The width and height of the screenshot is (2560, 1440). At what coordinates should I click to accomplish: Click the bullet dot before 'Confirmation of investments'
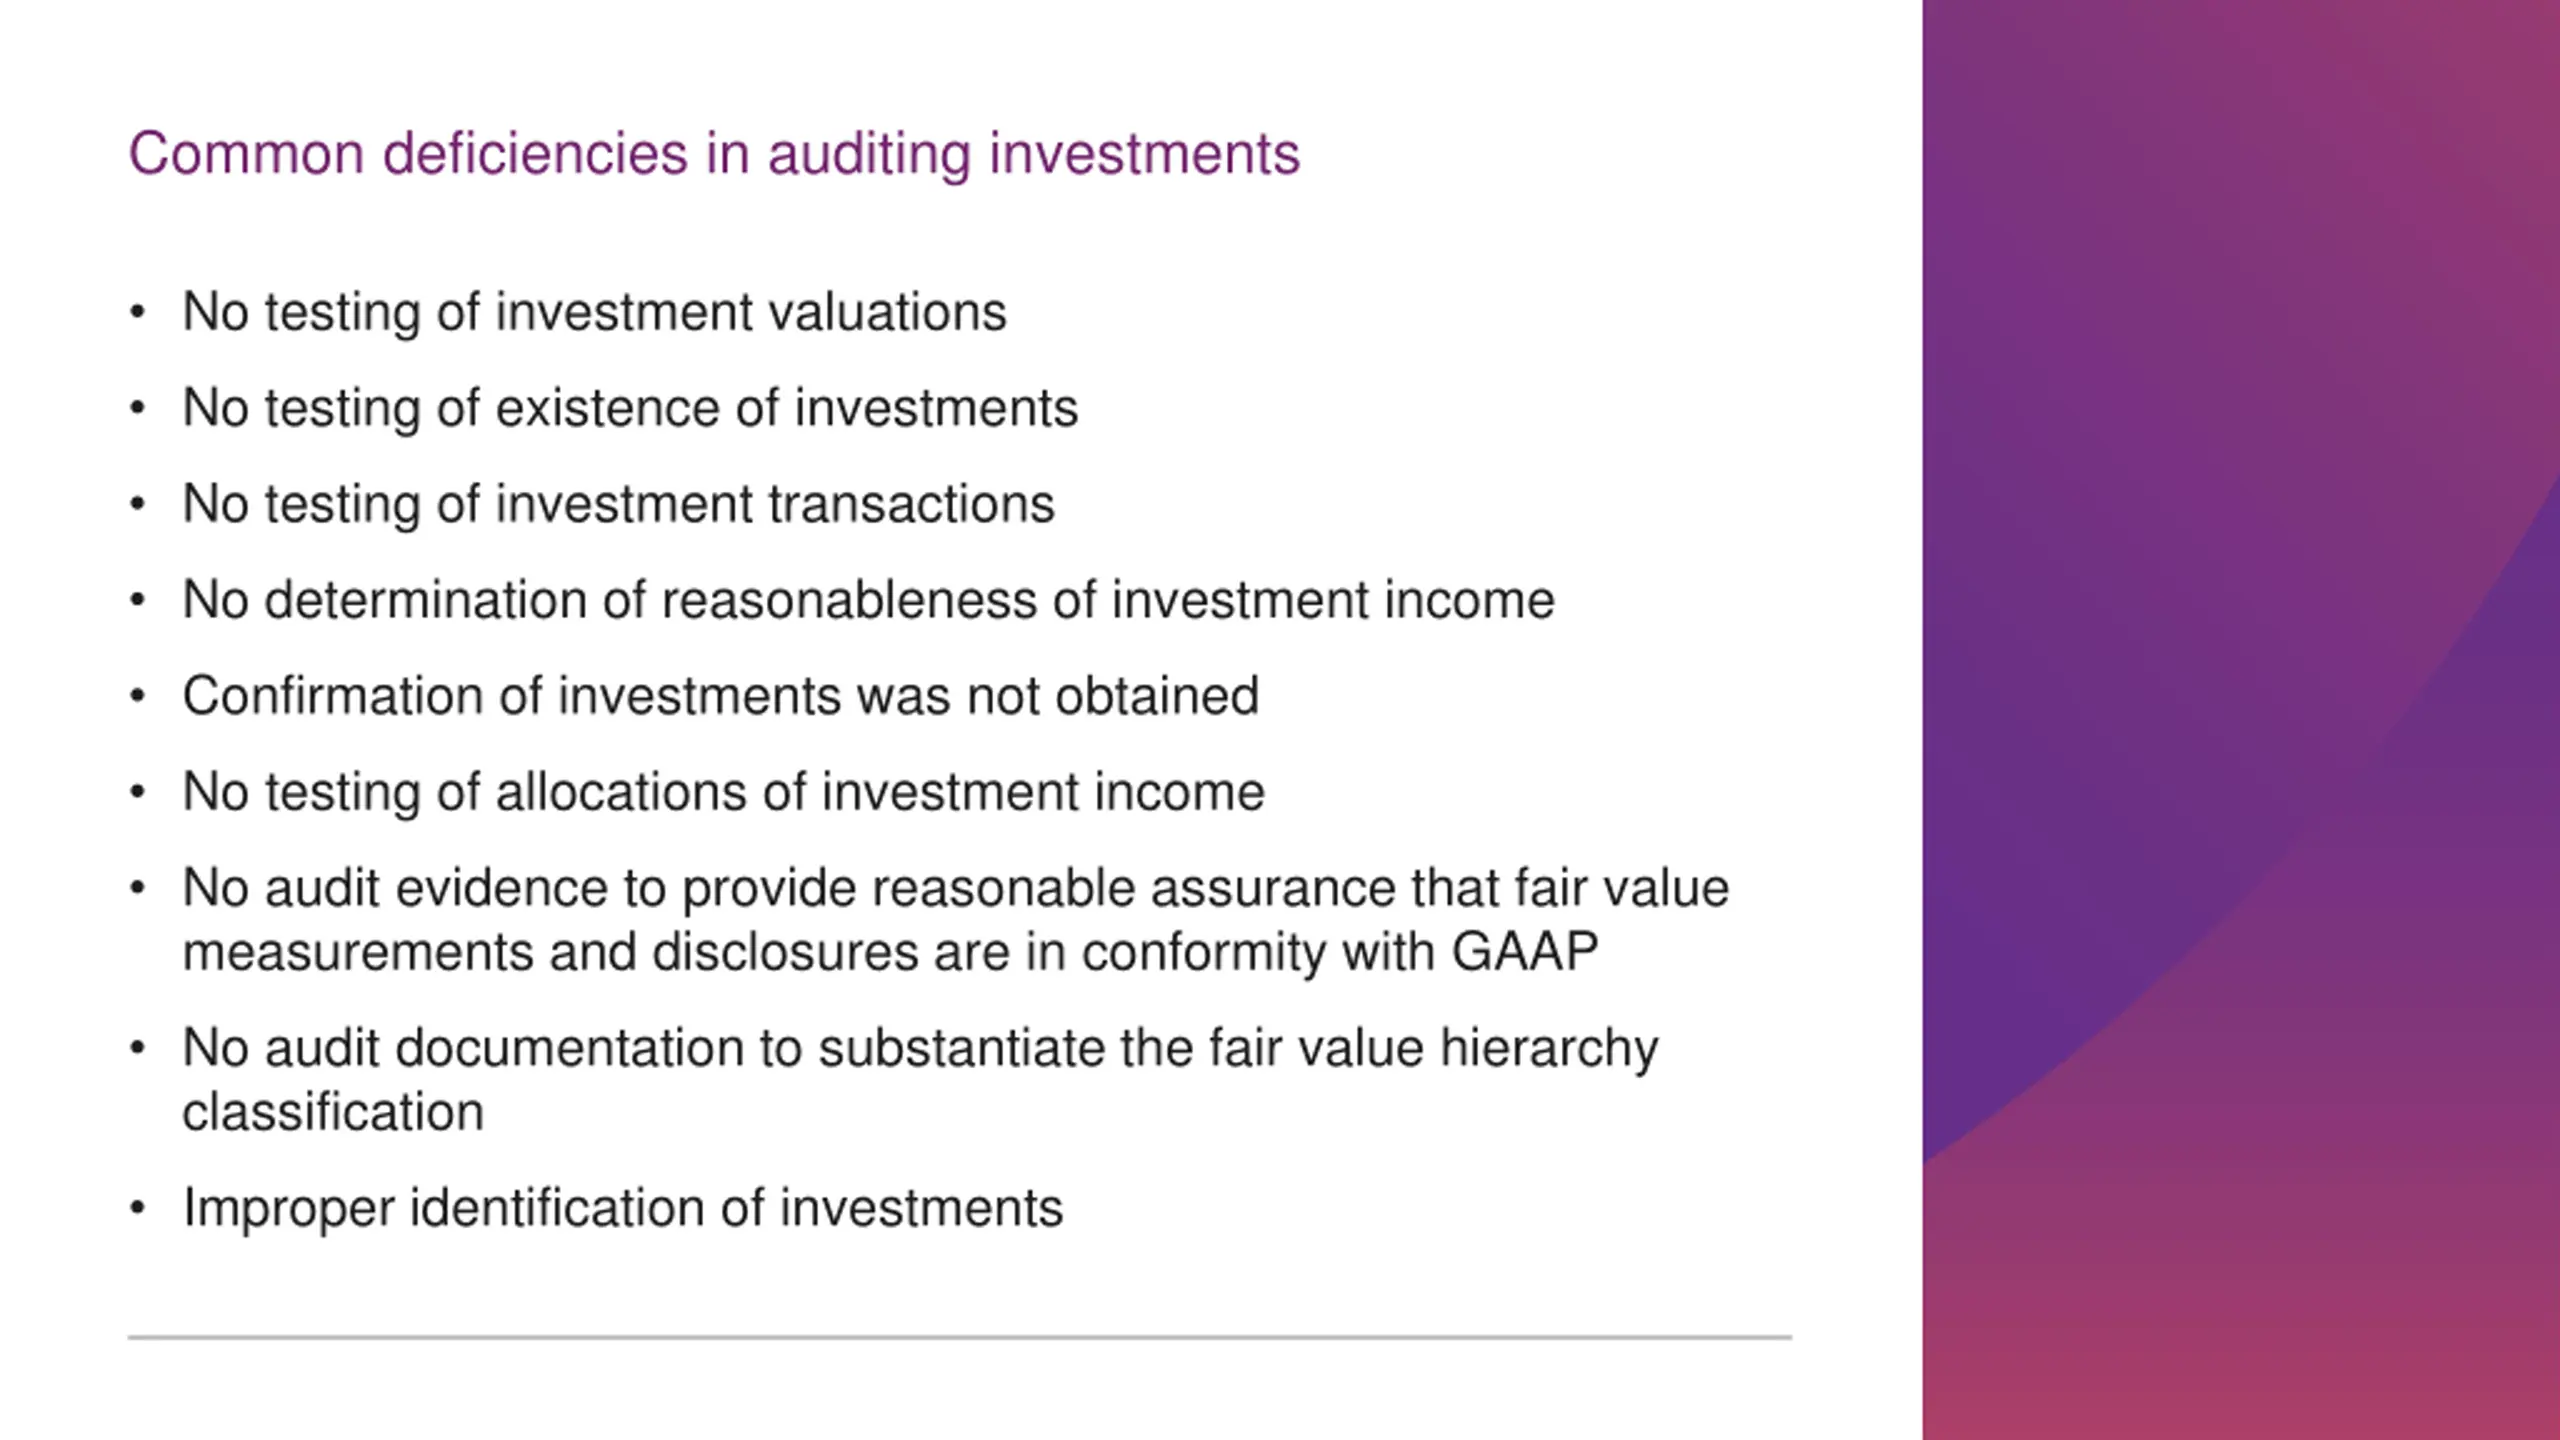(138, 696)
